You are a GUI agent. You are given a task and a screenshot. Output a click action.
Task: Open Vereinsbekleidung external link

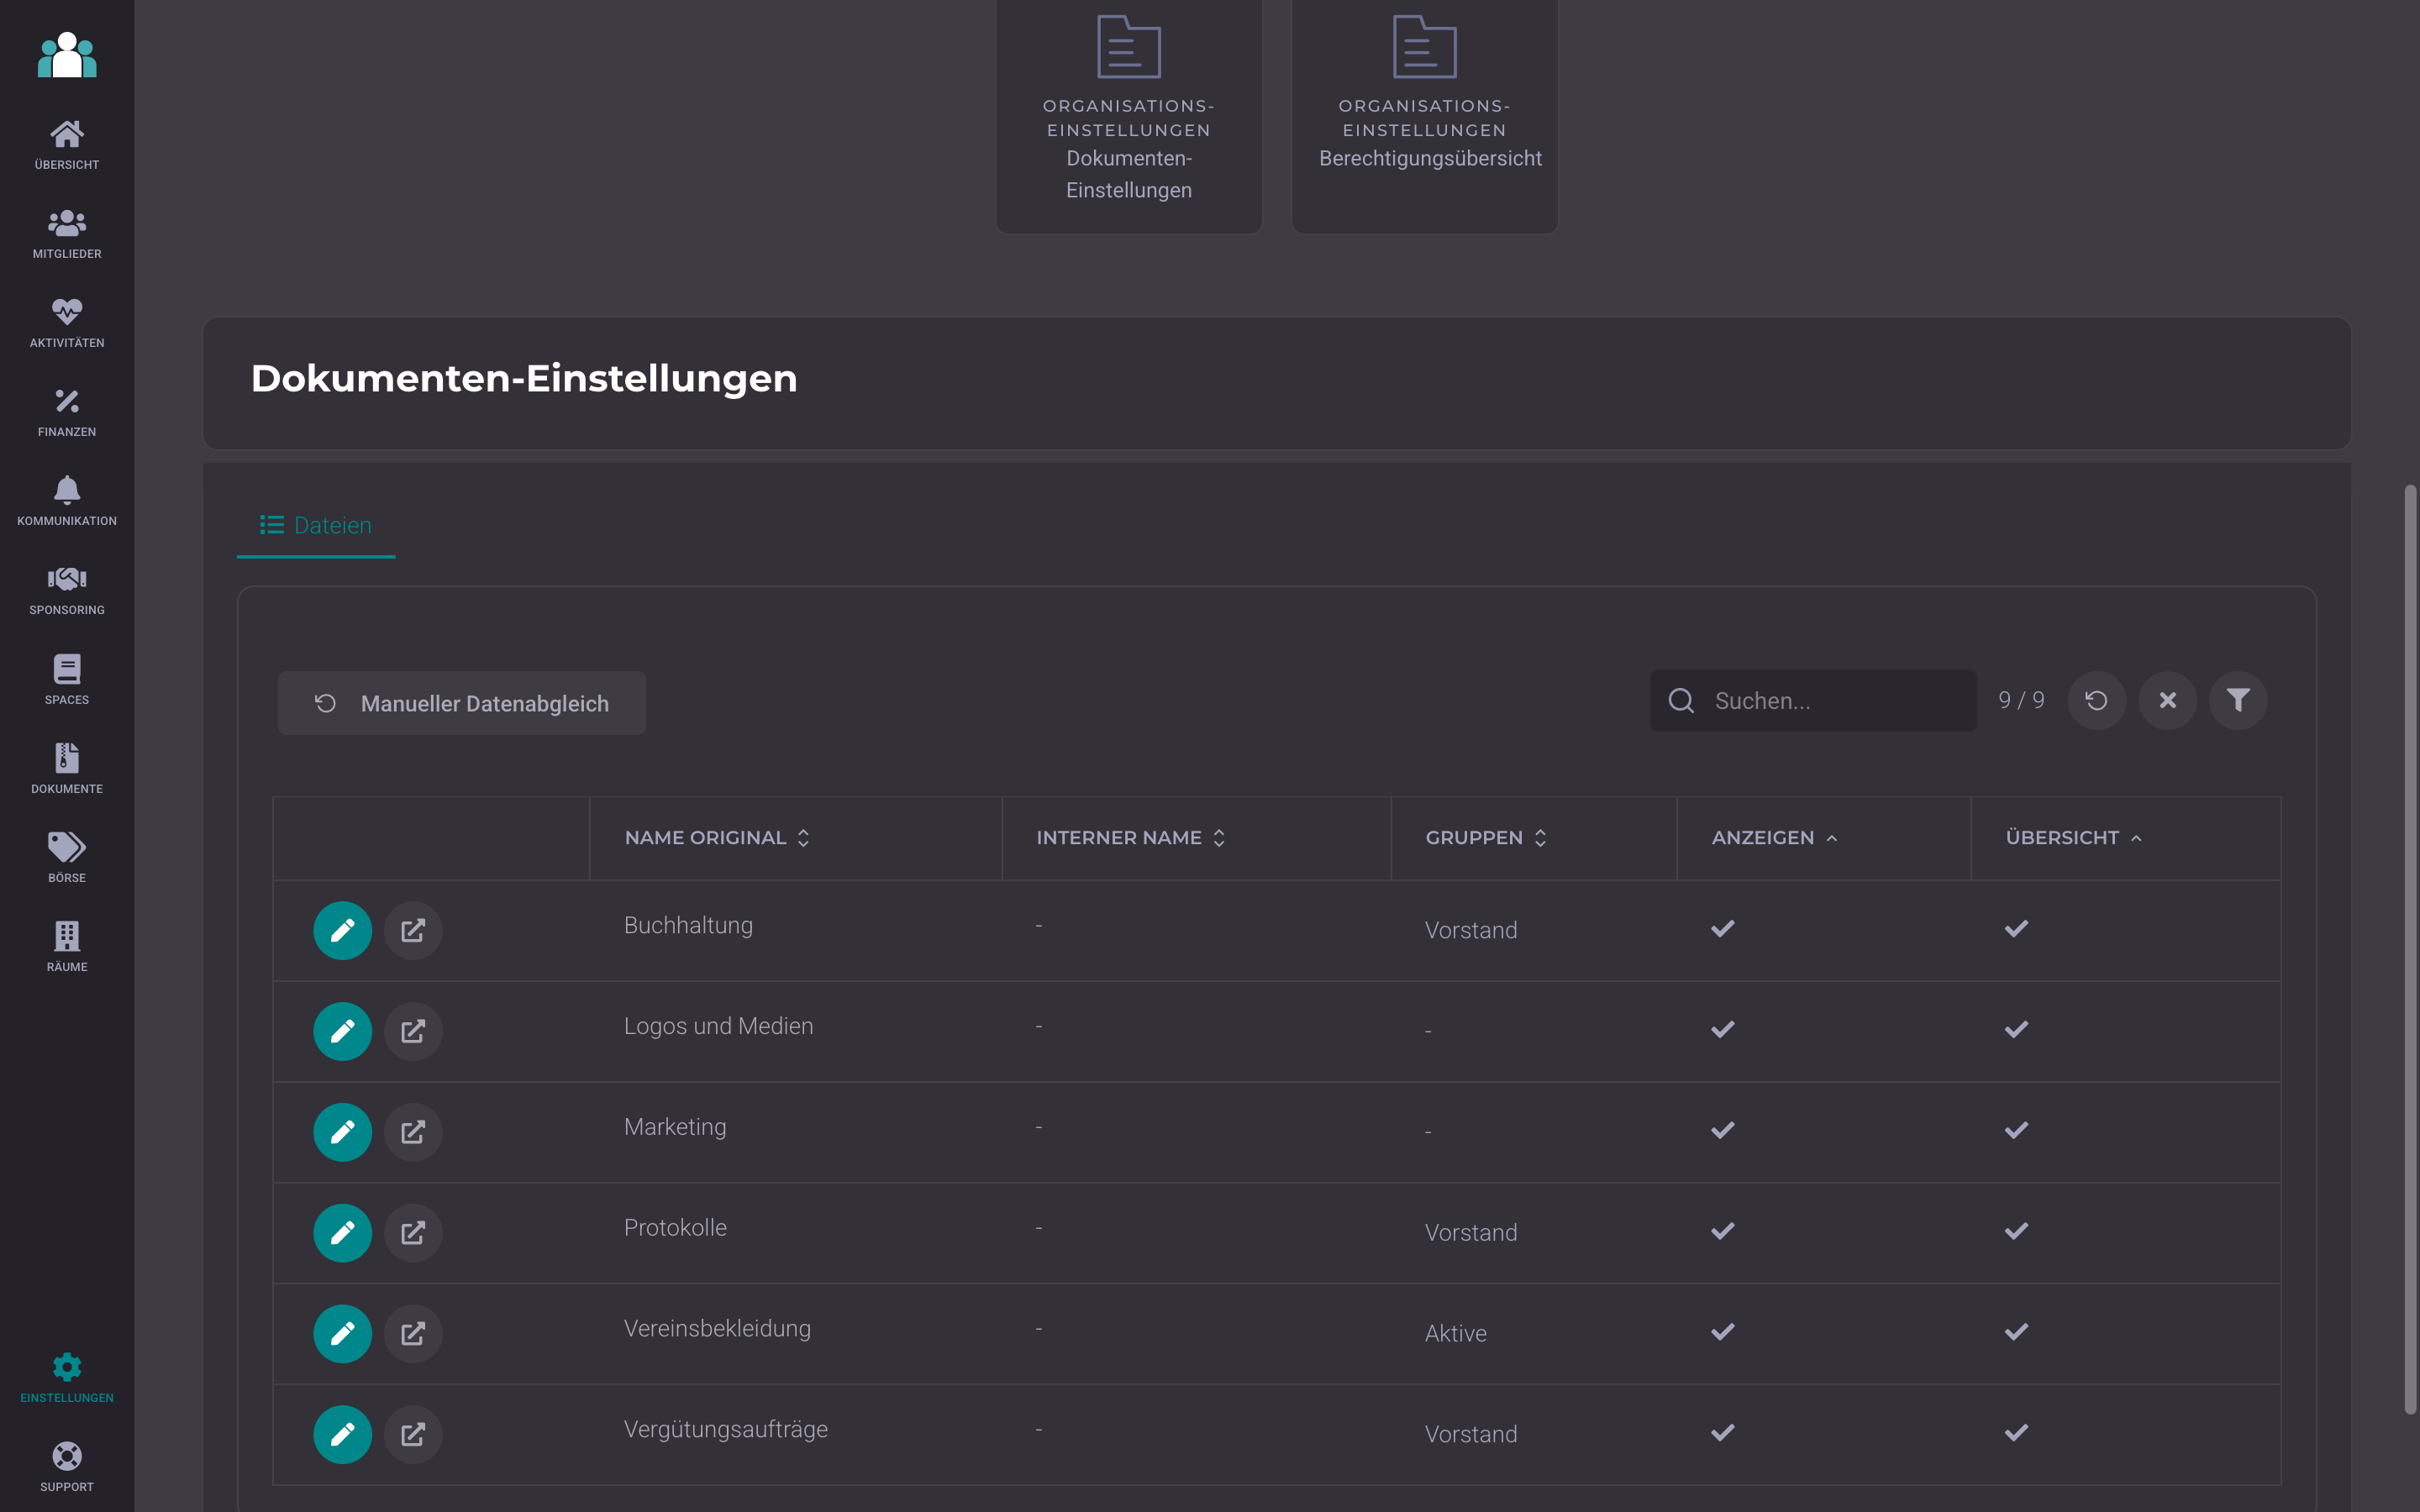(x=413, y=1334)
